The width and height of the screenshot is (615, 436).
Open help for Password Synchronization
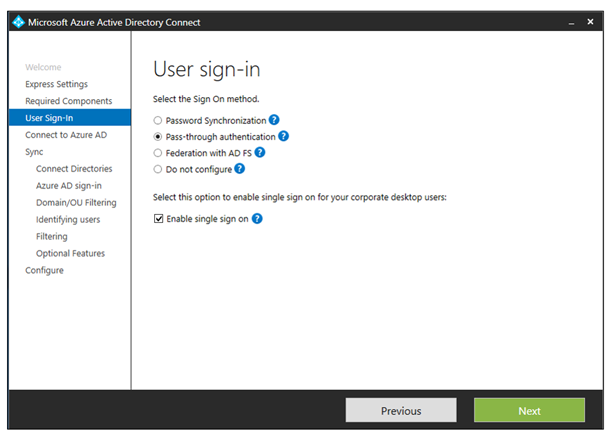[274, 120]
